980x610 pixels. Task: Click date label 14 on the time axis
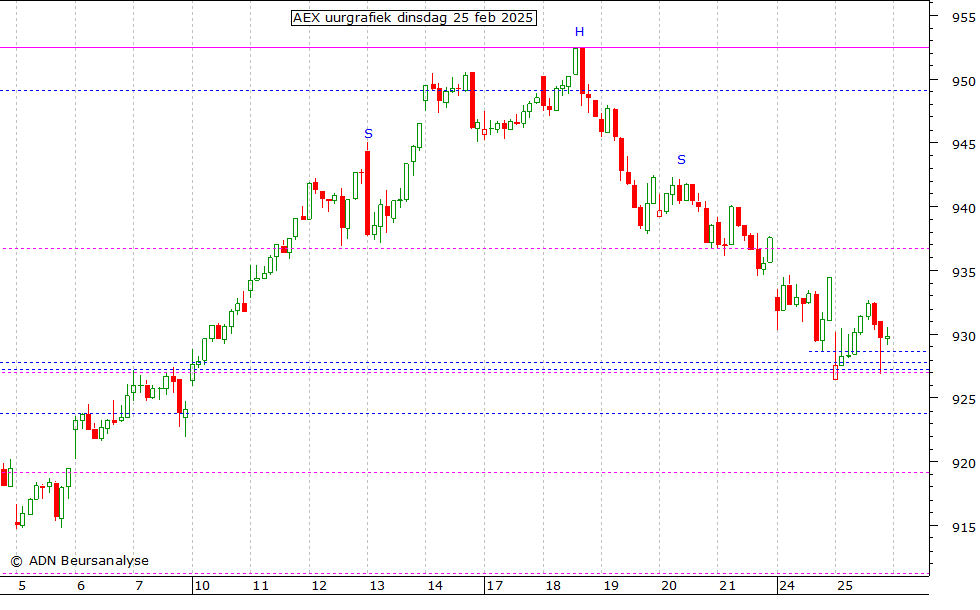pos(435,586)
